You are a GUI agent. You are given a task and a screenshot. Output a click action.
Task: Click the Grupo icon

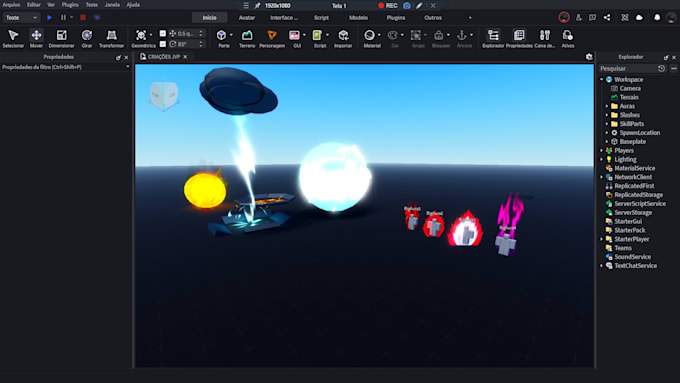click(x=416, y=35)
